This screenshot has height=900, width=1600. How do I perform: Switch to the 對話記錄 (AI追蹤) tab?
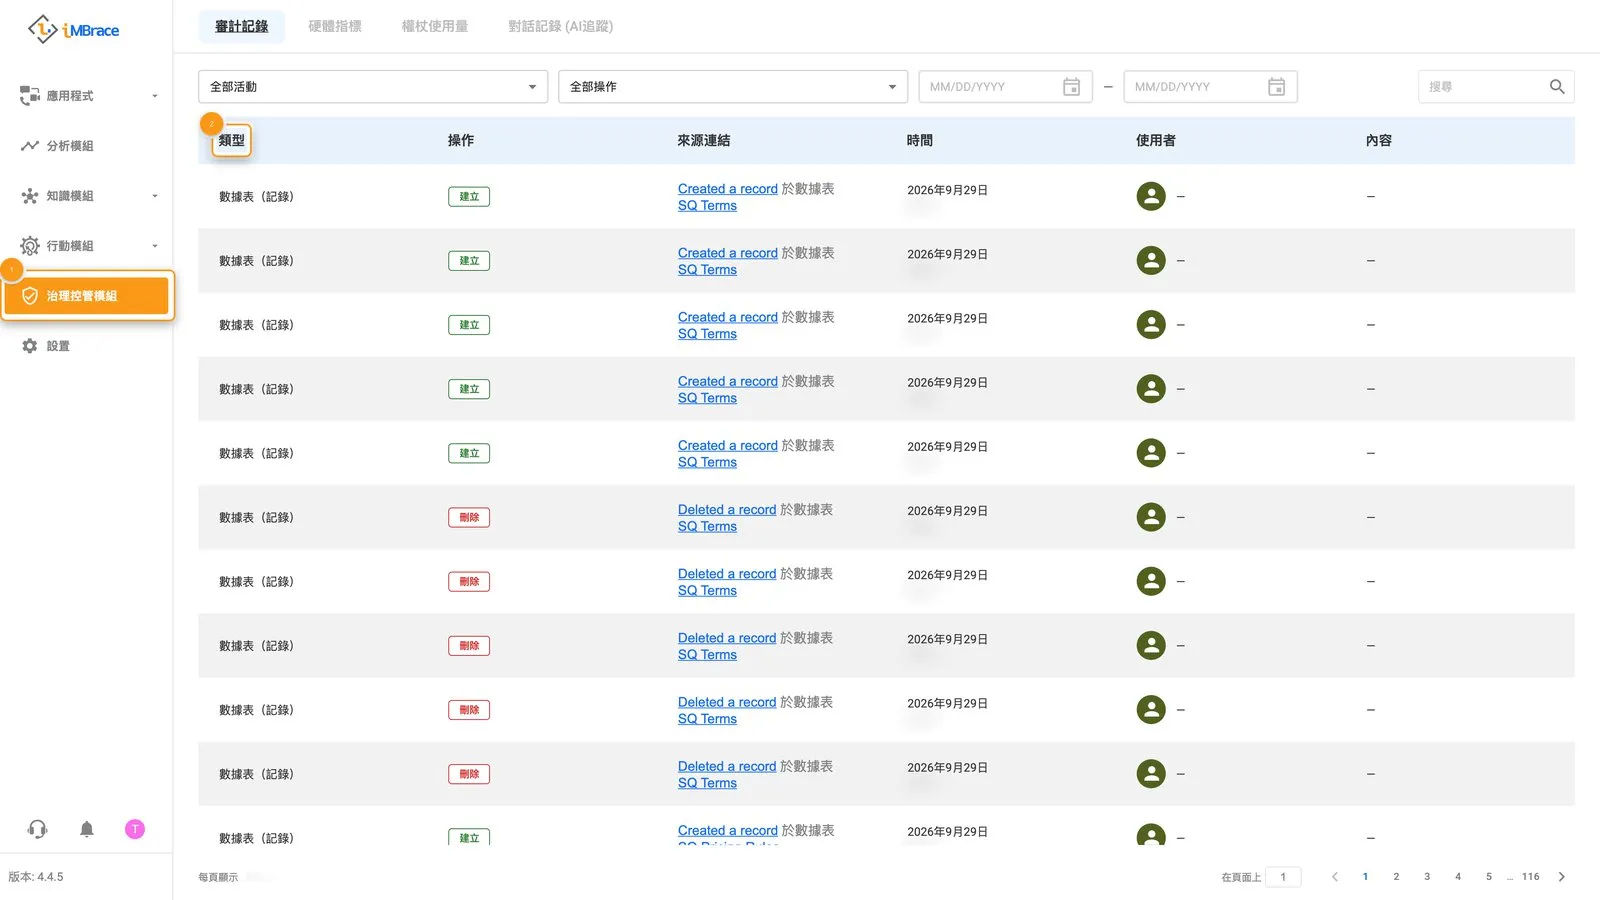561,26
